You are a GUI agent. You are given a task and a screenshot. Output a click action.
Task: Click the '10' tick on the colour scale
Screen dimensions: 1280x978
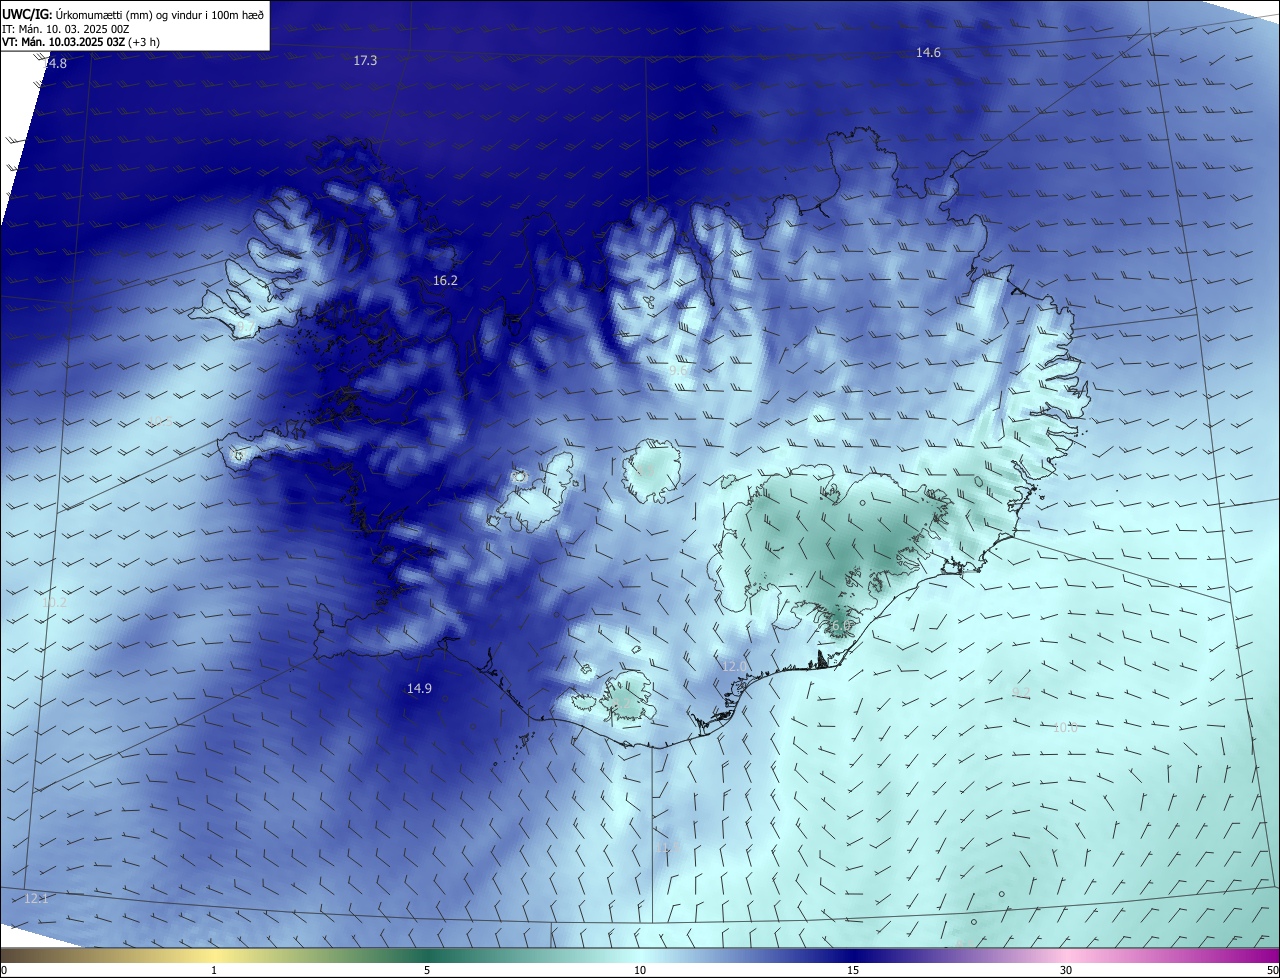640,971
